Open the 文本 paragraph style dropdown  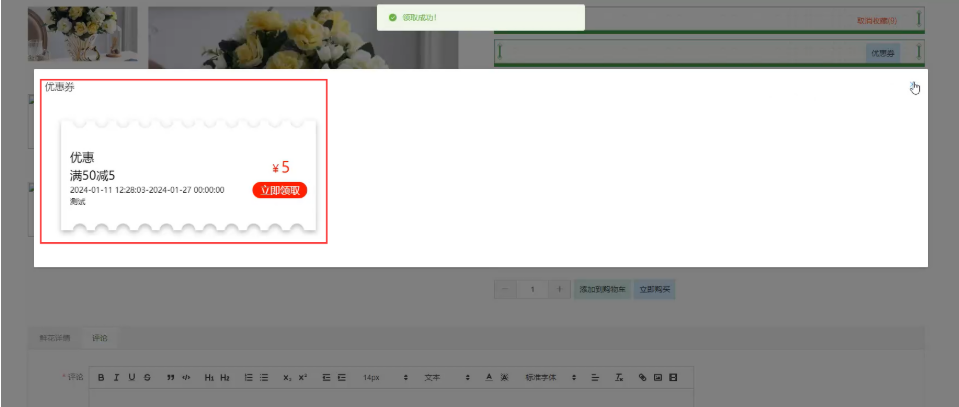(447, 378)
